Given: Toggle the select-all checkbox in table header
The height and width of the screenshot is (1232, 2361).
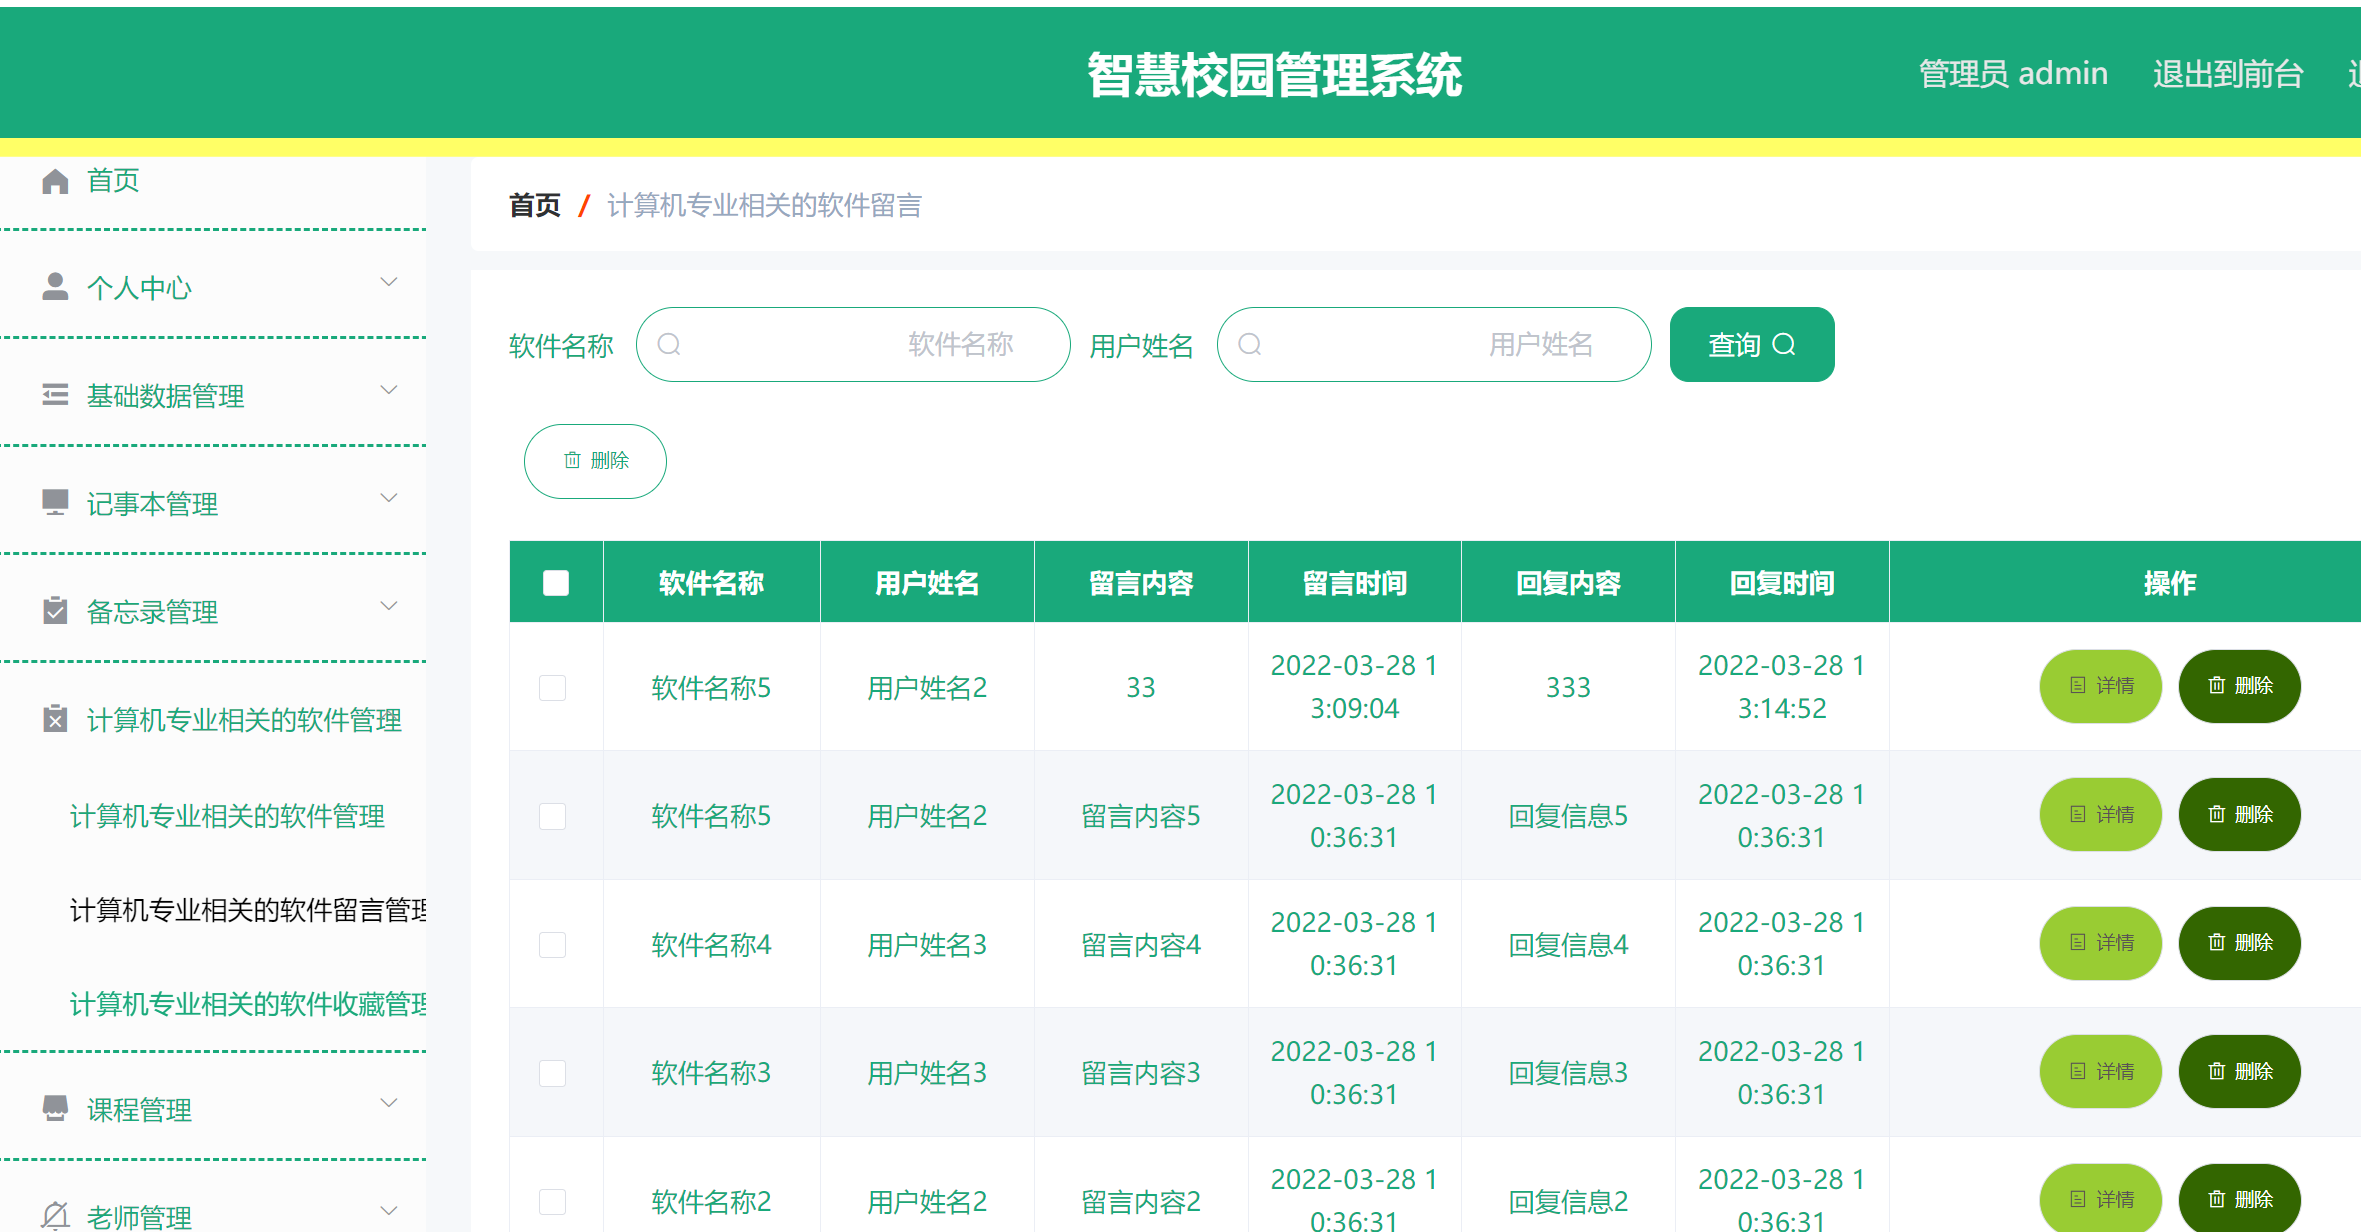Looking at the screenshot, I should click(x=556, y=581).
